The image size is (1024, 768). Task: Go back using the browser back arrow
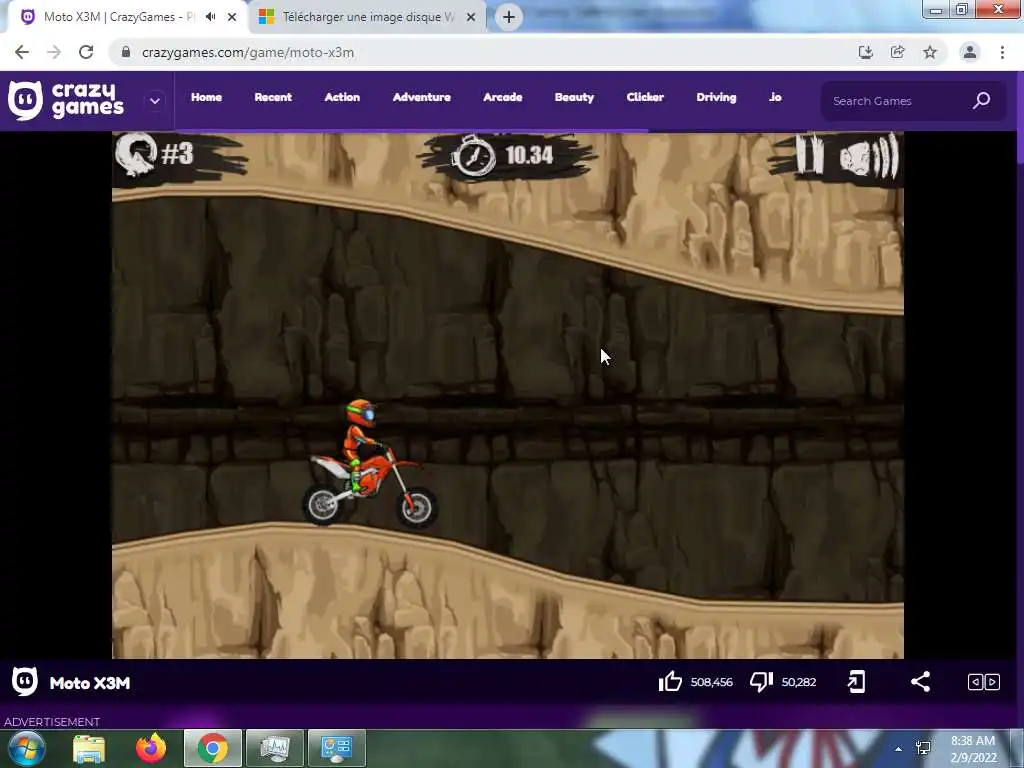click(22, 52)
